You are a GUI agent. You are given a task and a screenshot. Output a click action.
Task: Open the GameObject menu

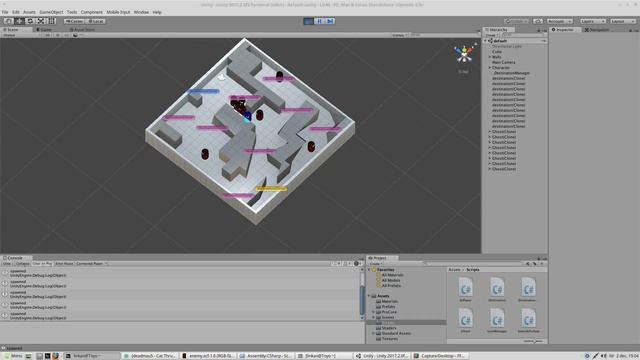[x=51, y=12]
